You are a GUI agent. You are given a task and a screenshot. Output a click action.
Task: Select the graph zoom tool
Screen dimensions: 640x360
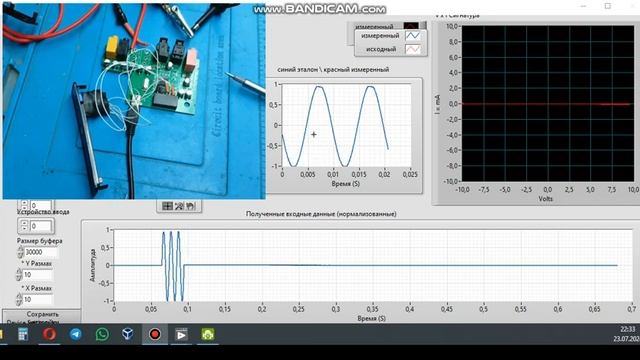click(x=179, y=206)
